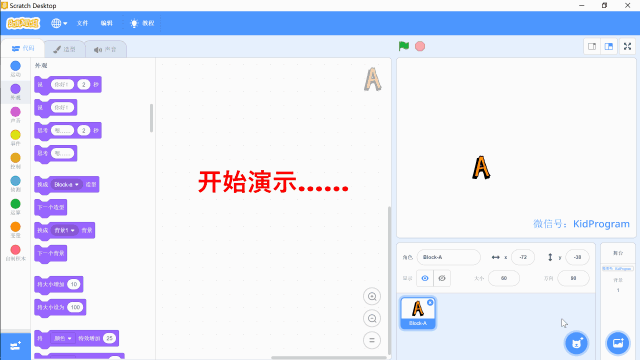Viewport: 640px width, 360px height.
Task: Switch to the 代码 (Code) tab
Action: point(23,48)
